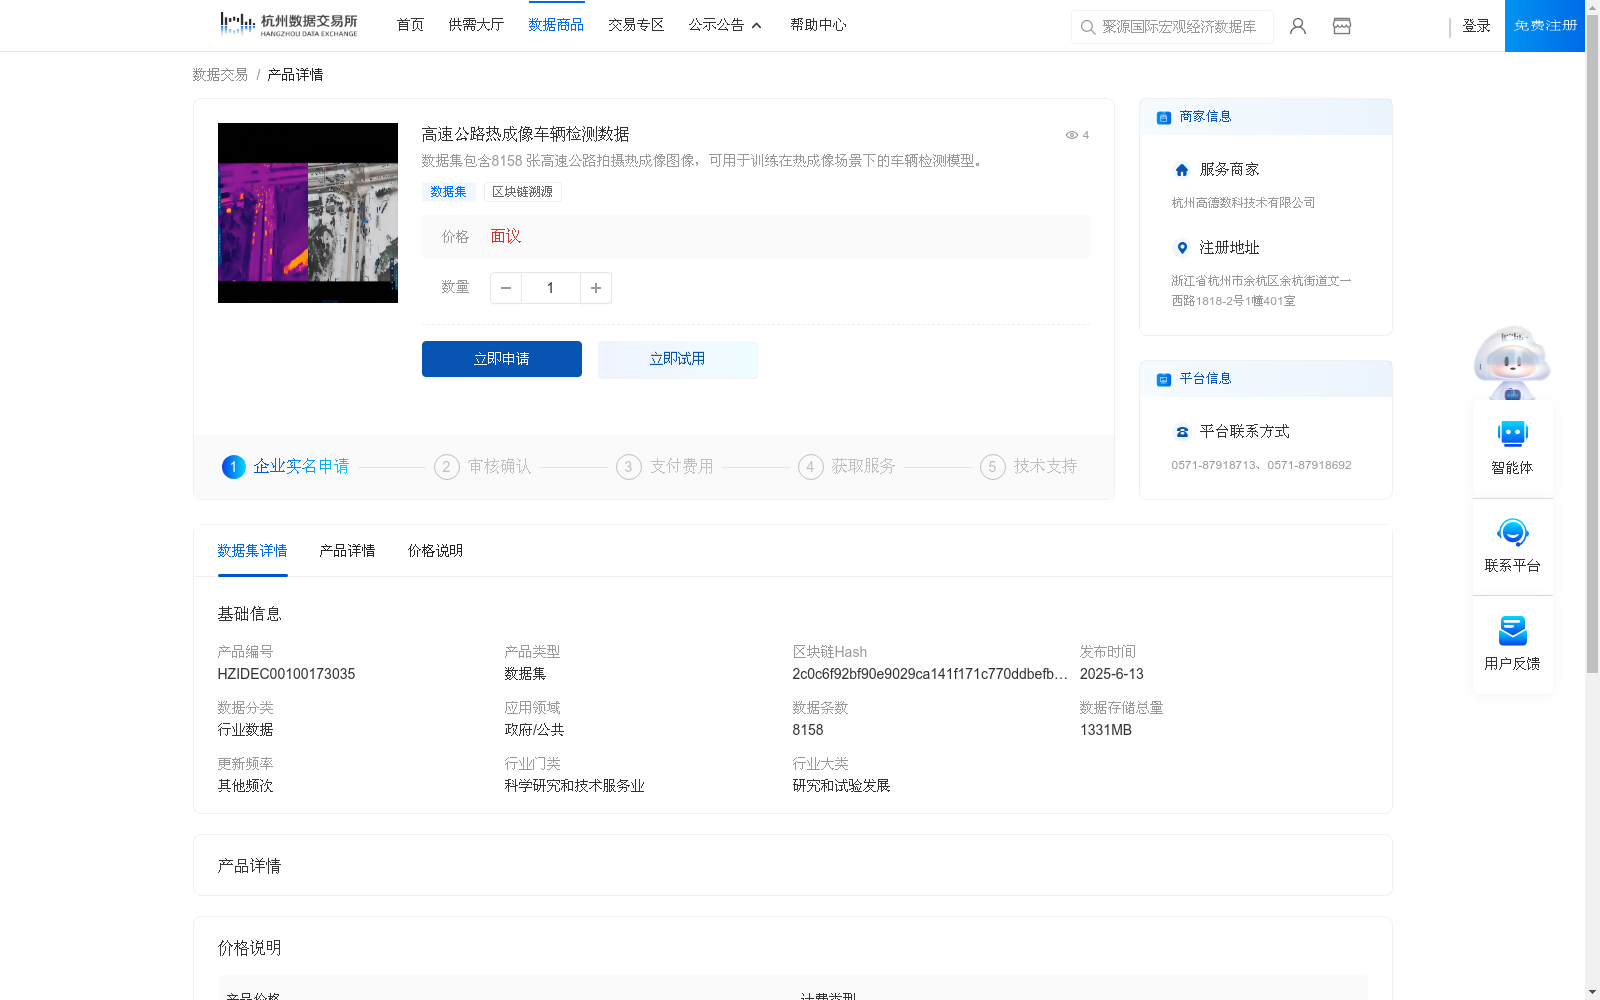
Task: Click step 1 企业实名申请
Action: coord(286,467)
